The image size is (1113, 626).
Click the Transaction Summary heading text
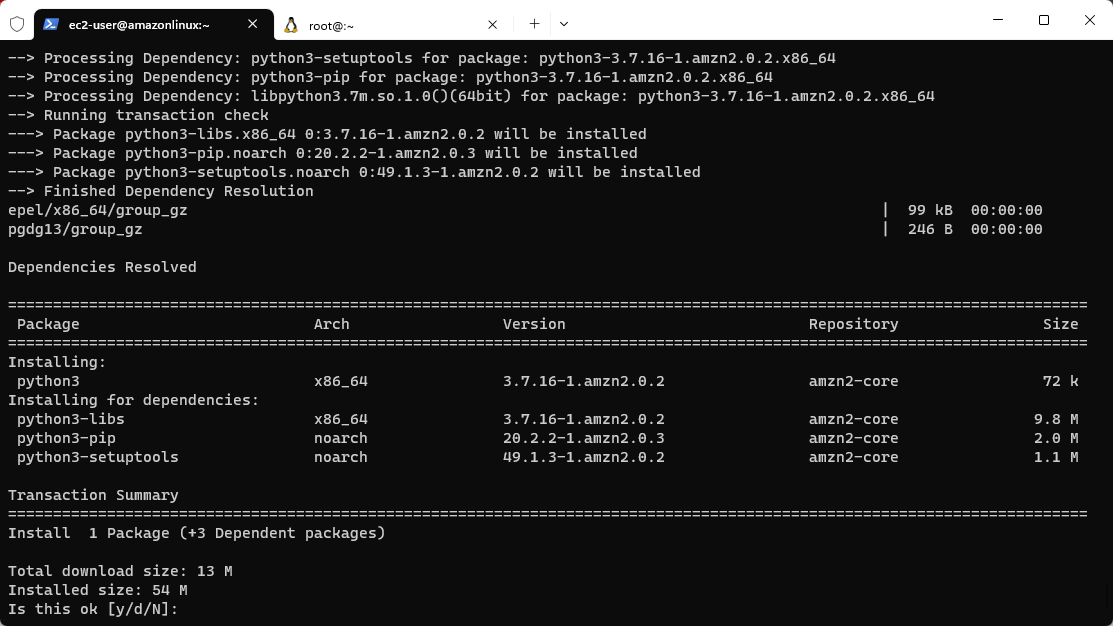[93, 494]
